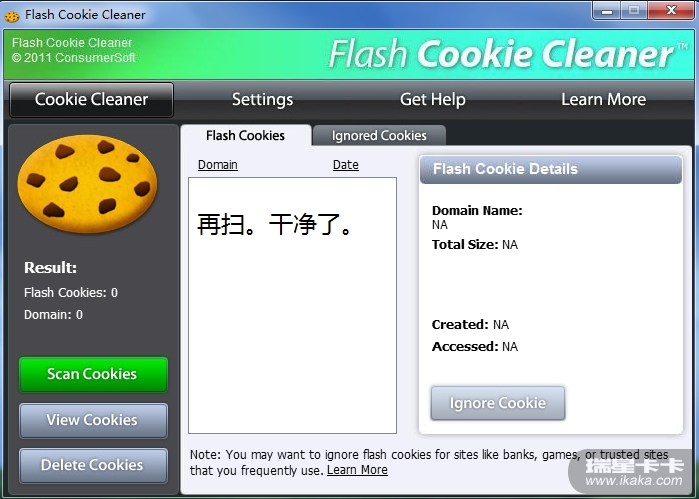Open the Settings section
This screenshot has width=699, height=499.
[263, 99]
